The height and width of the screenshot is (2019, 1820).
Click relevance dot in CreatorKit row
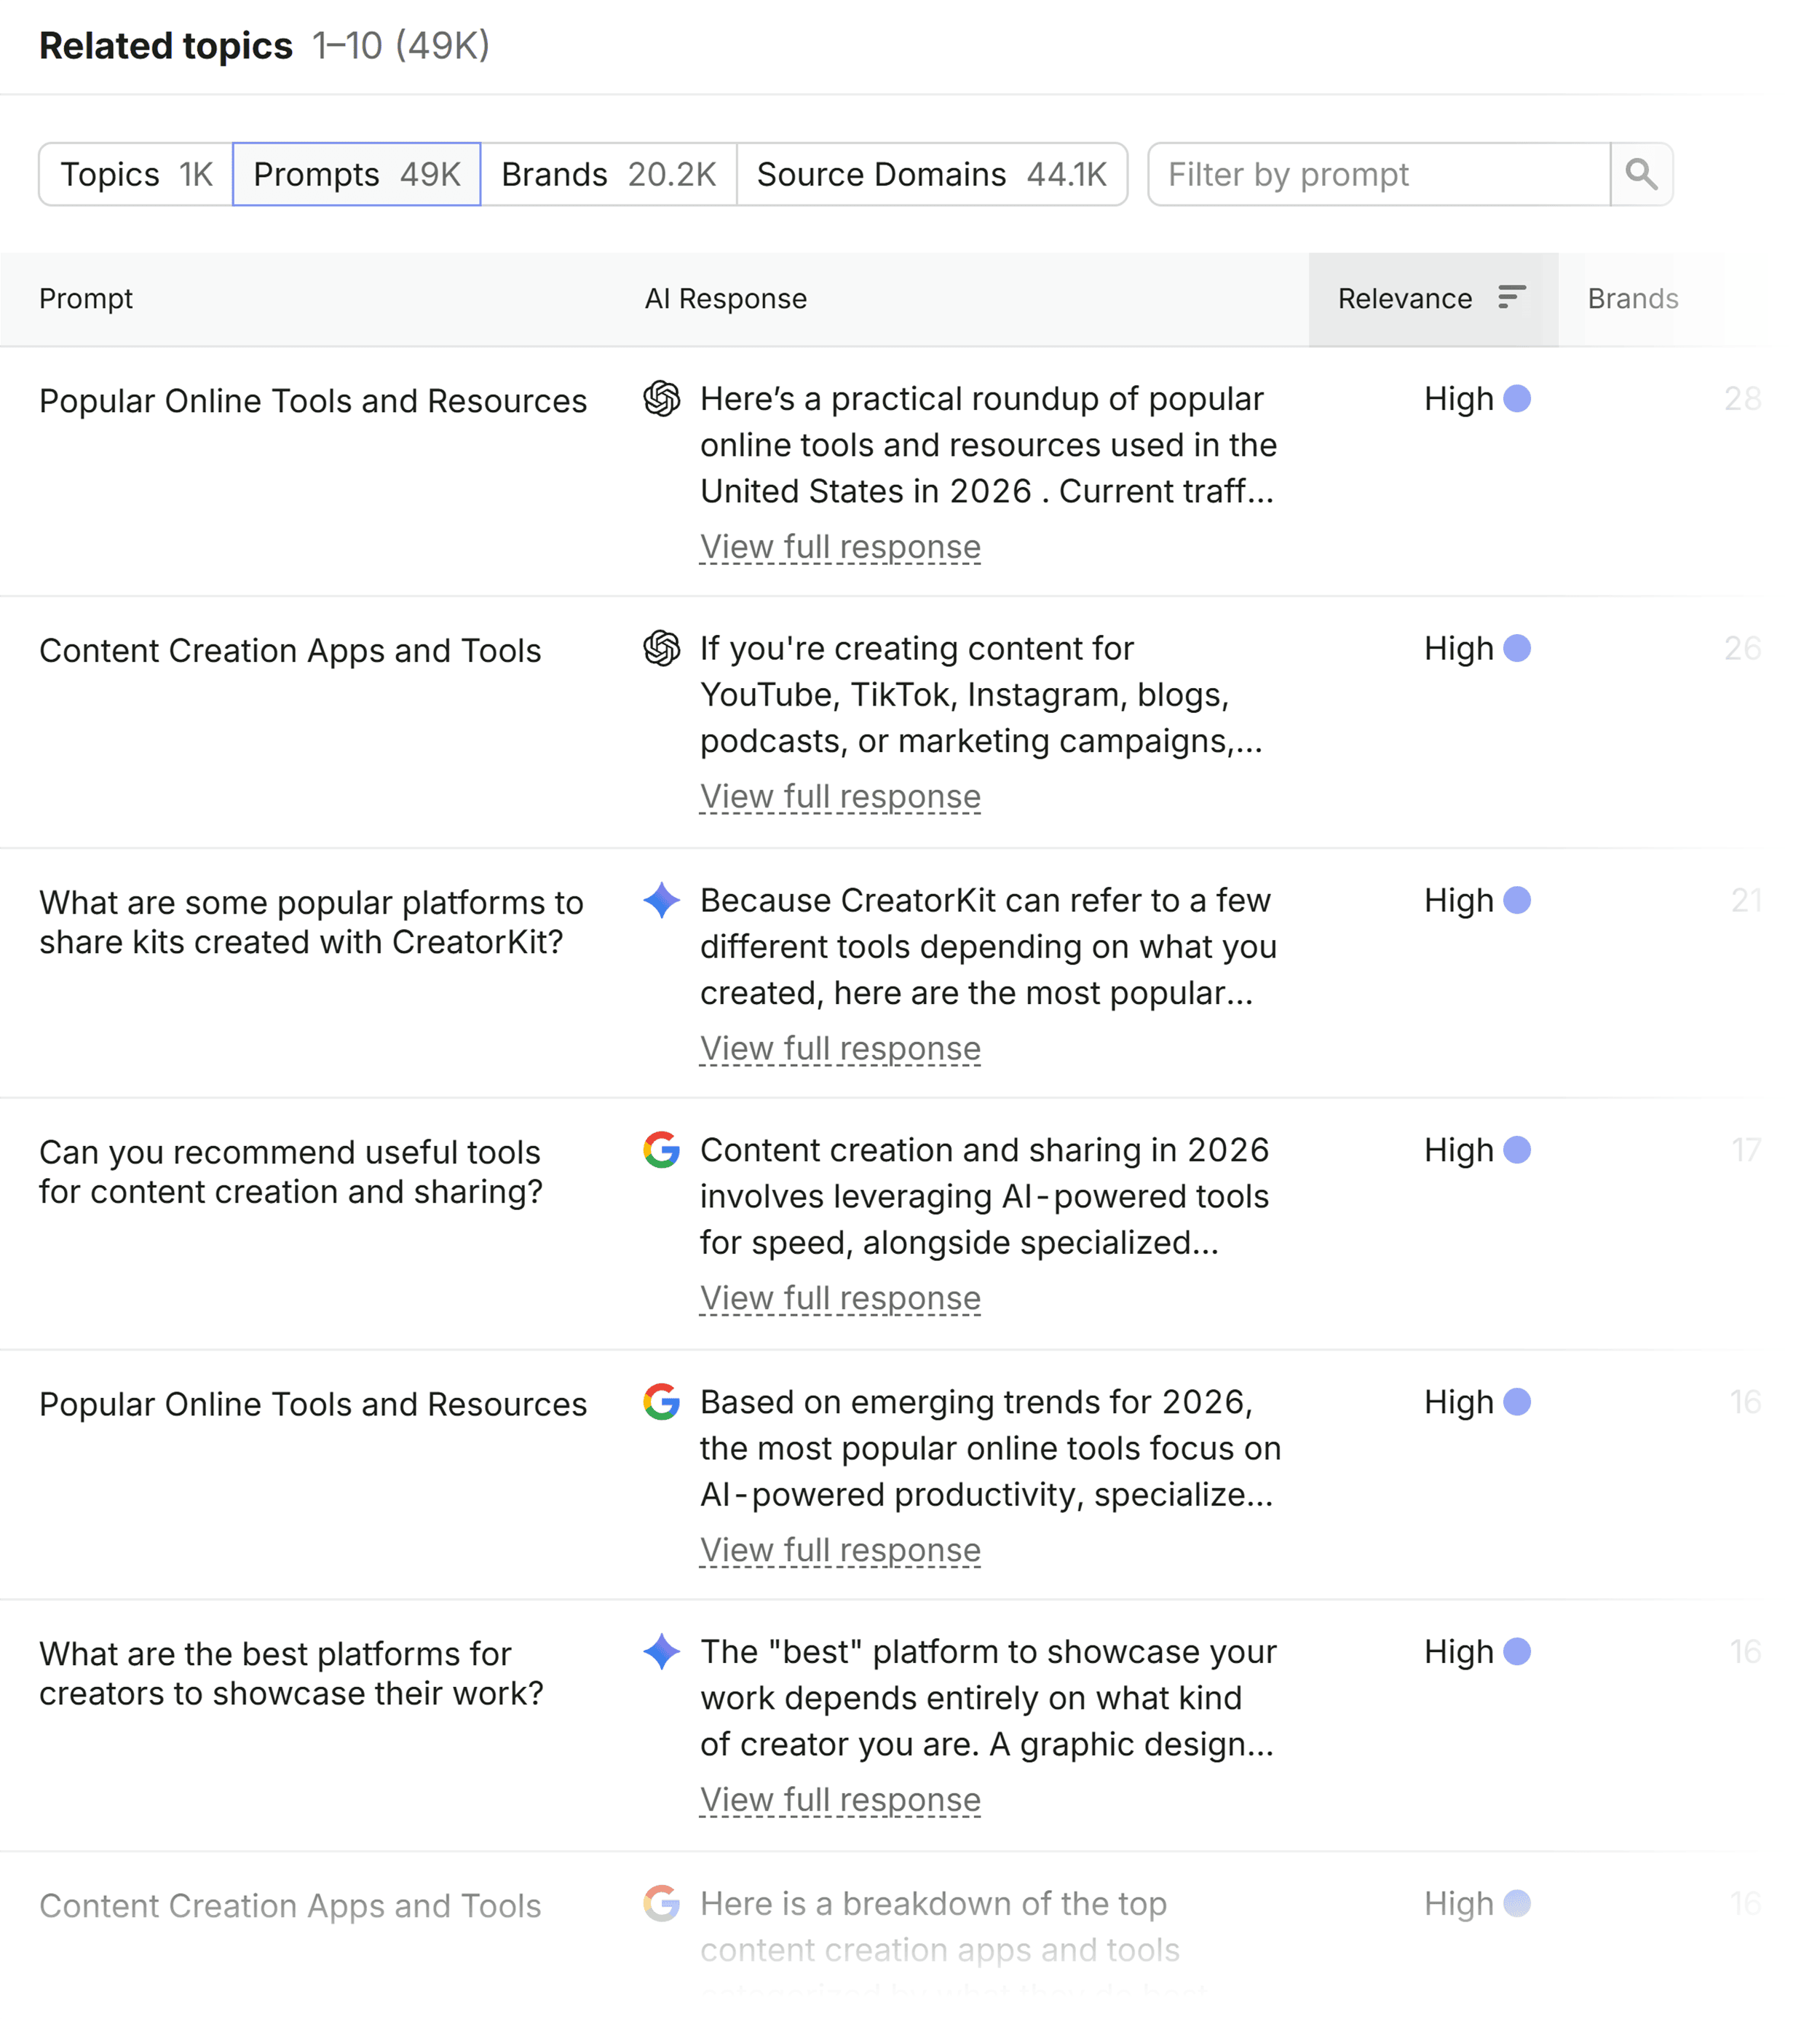coord(1517,900)
